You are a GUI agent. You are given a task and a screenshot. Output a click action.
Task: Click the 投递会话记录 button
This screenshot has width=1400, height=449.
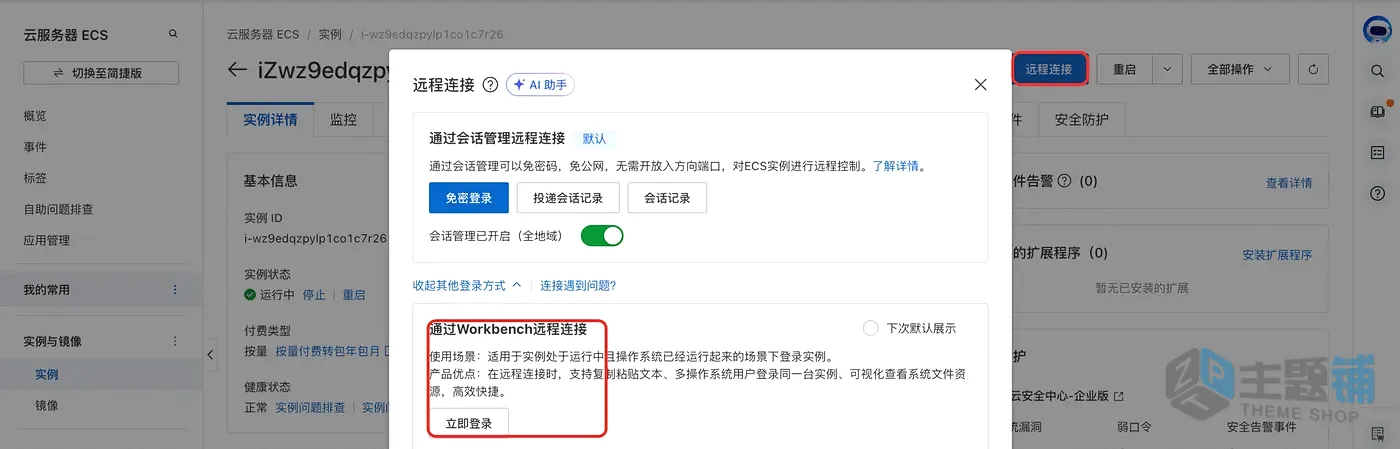(x=567, y=198)
